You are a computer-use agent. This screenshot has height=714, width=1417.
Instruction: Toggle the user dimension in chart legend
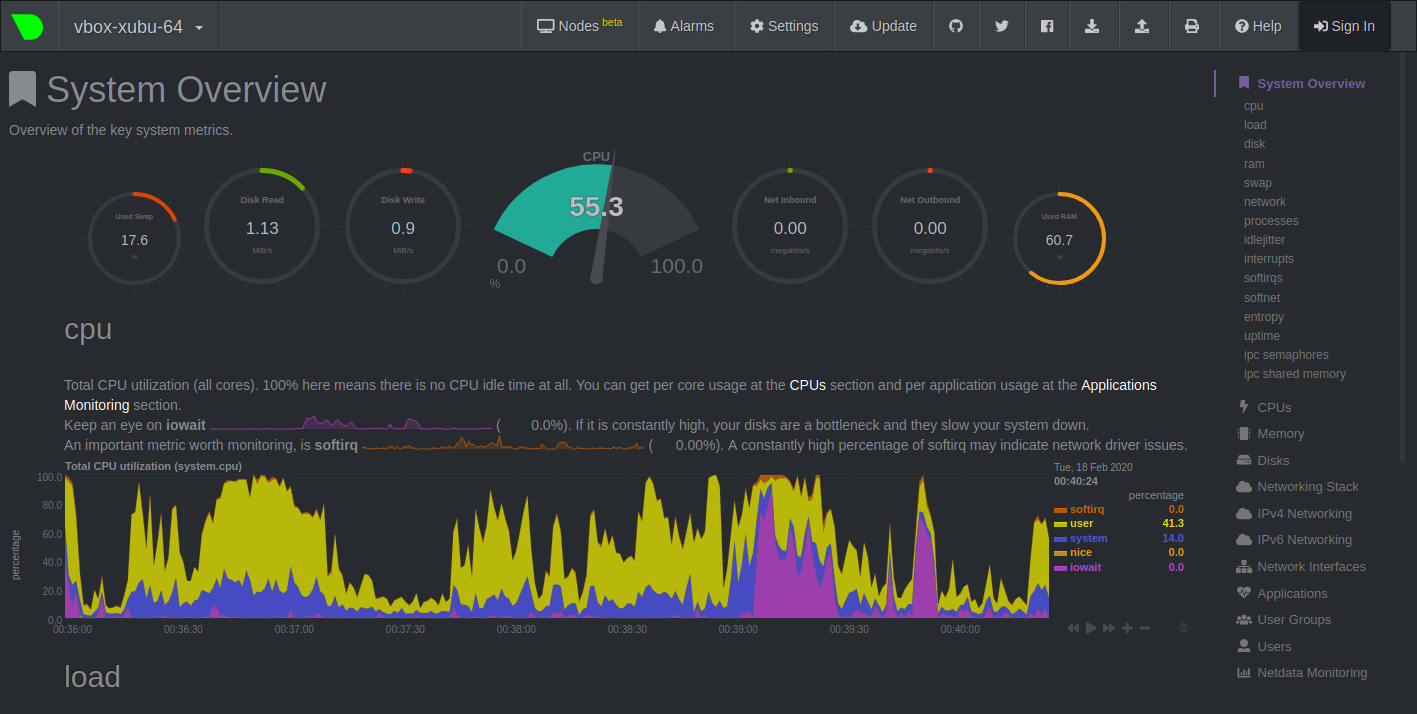tap(1081, 524)
